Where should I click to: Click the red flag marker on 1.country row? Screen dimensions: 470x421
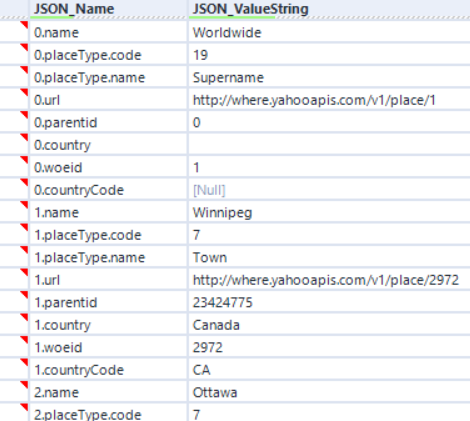point(24,317)
